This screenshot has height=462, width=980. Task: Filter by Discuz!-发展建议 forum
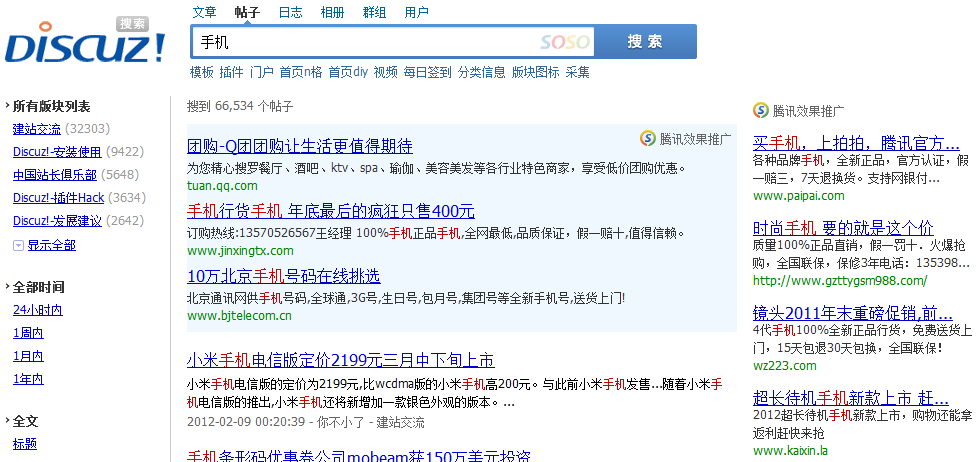point(57,221)
